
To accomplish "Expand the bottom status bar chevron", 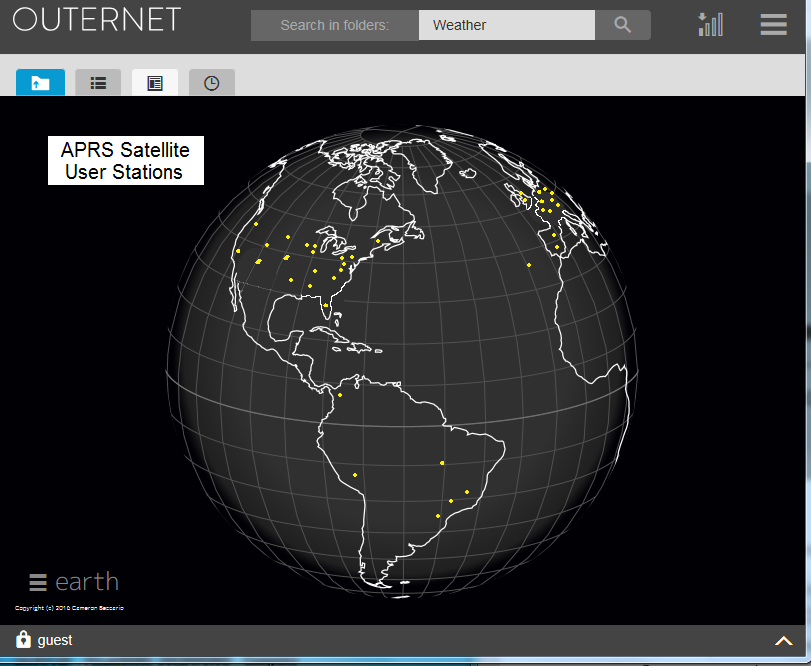I will [x=783, y=640].
